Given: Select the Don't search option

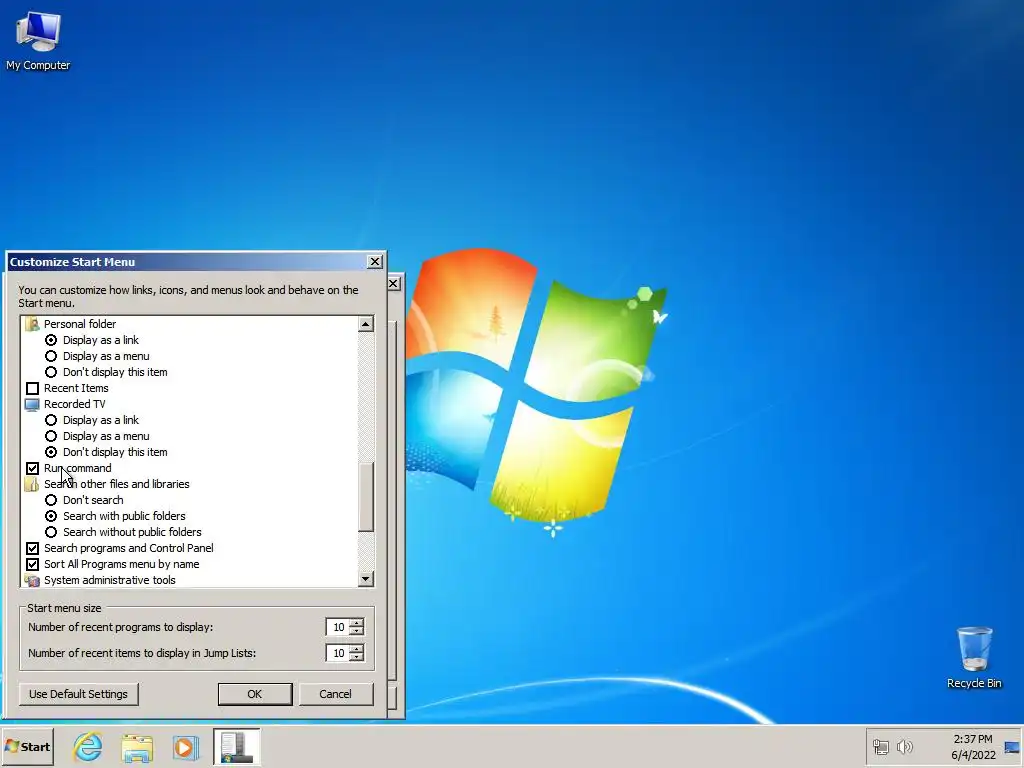Looking at the screenshot, I should coord(51,500).
